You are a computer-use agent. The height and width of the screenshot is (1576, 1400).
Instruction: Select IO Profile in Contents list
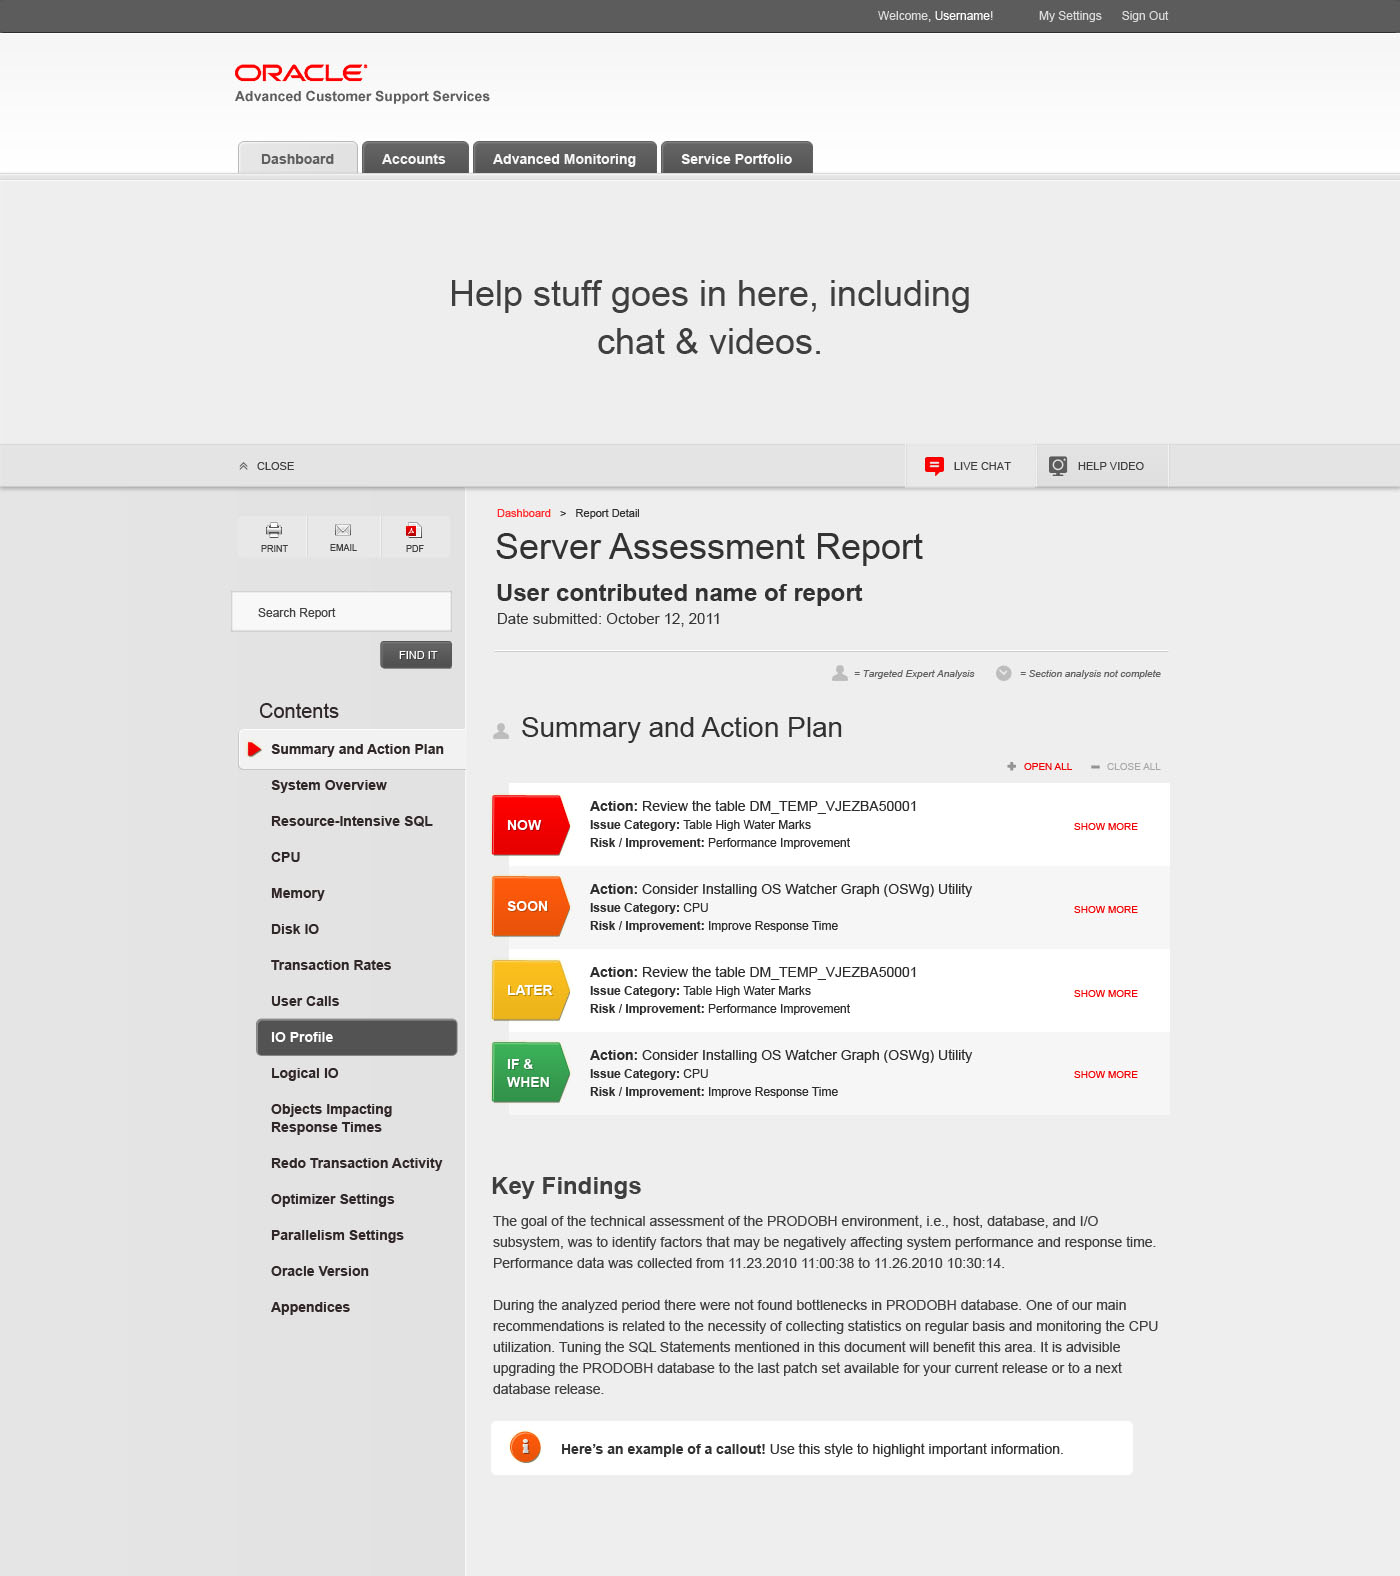[356, 1037]
